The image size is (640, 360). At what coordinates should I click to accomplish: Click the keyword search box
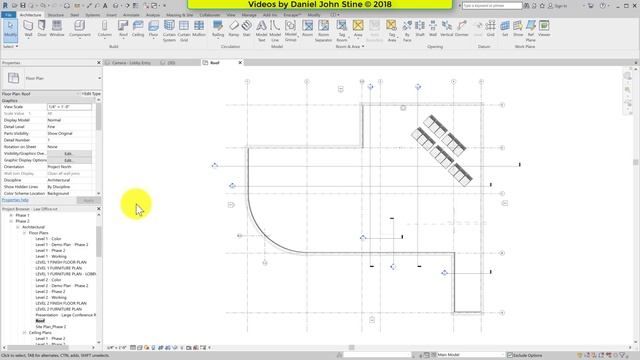click(492, 6)
